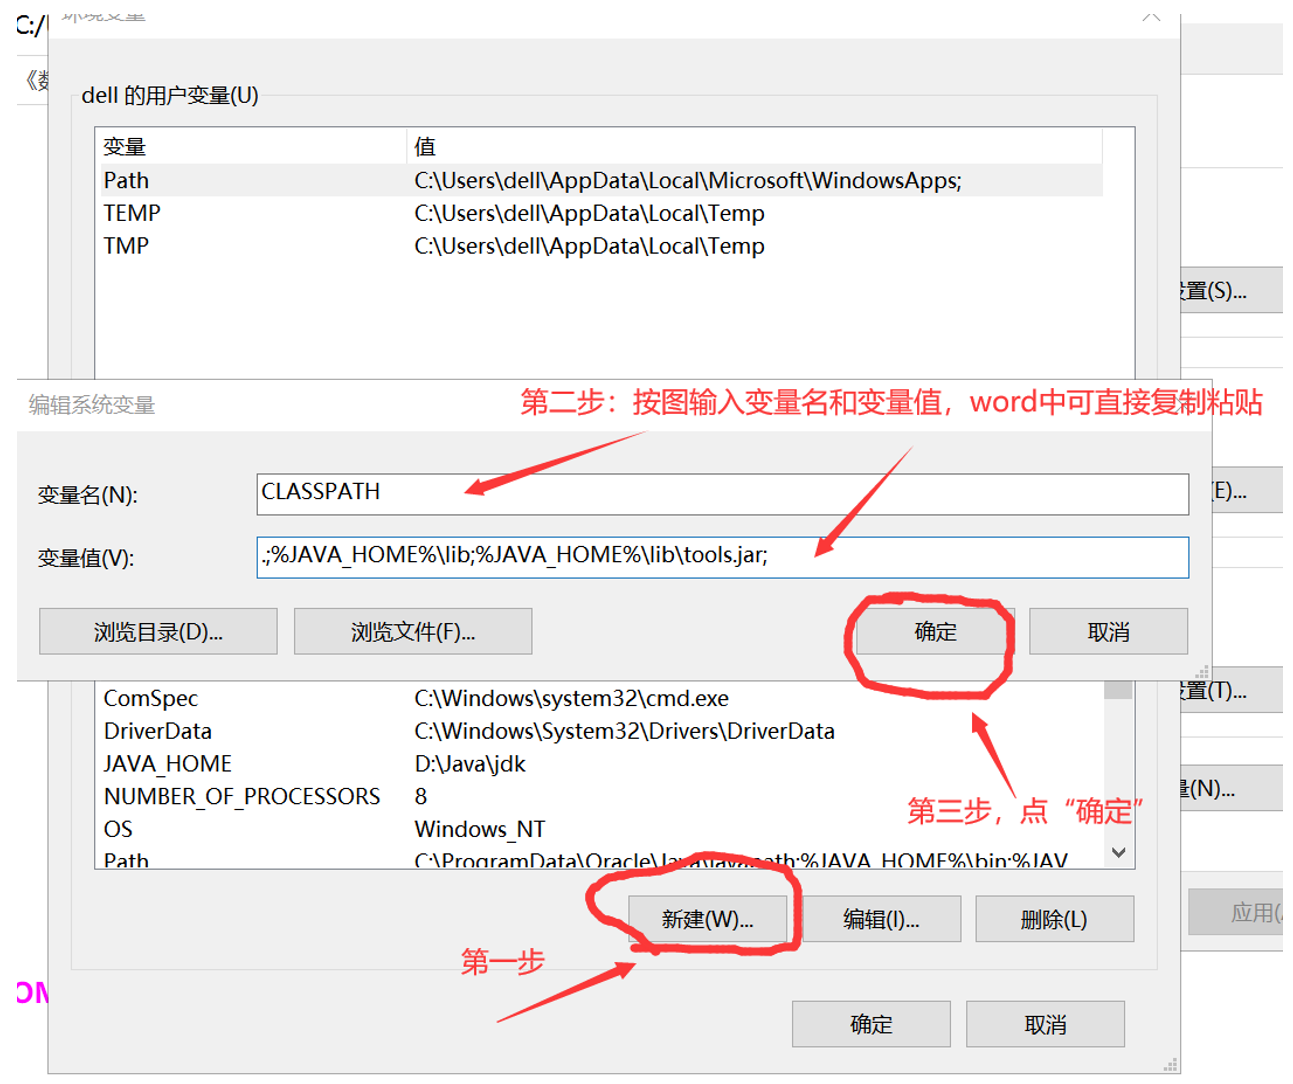
Task: Click value C:\Users\dell\AppData\Local\Temp in TEMP row
Action: [x=590, y=213]
